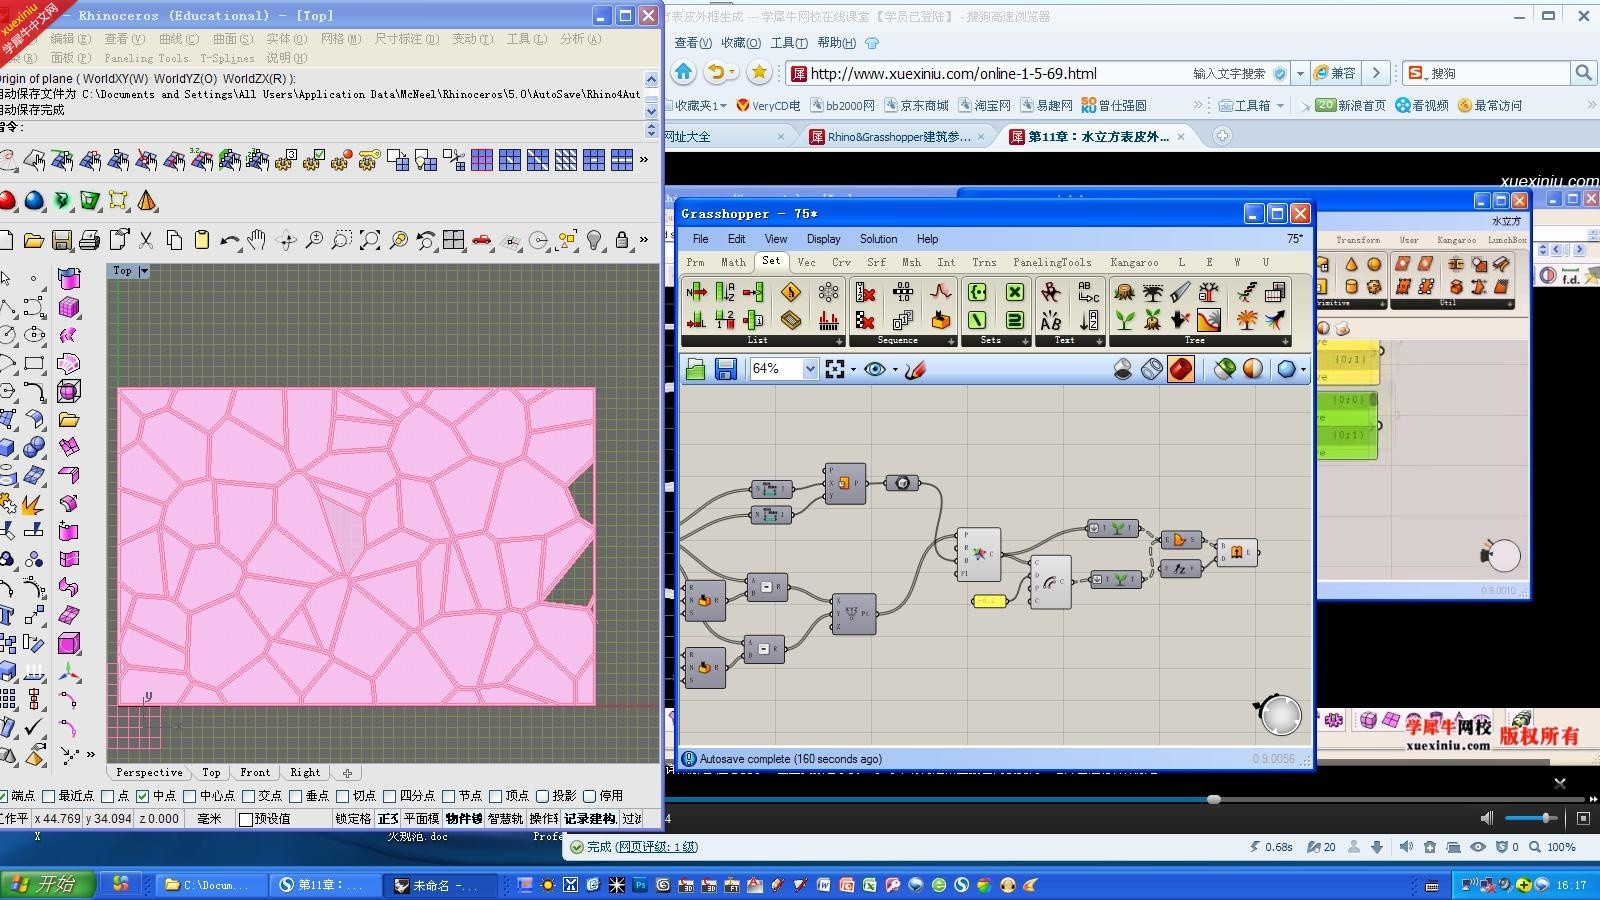This screenshot has height=900, width=1600.
Task: Open the 曲面(S) menu in Rhino
Action: [232, 39]
